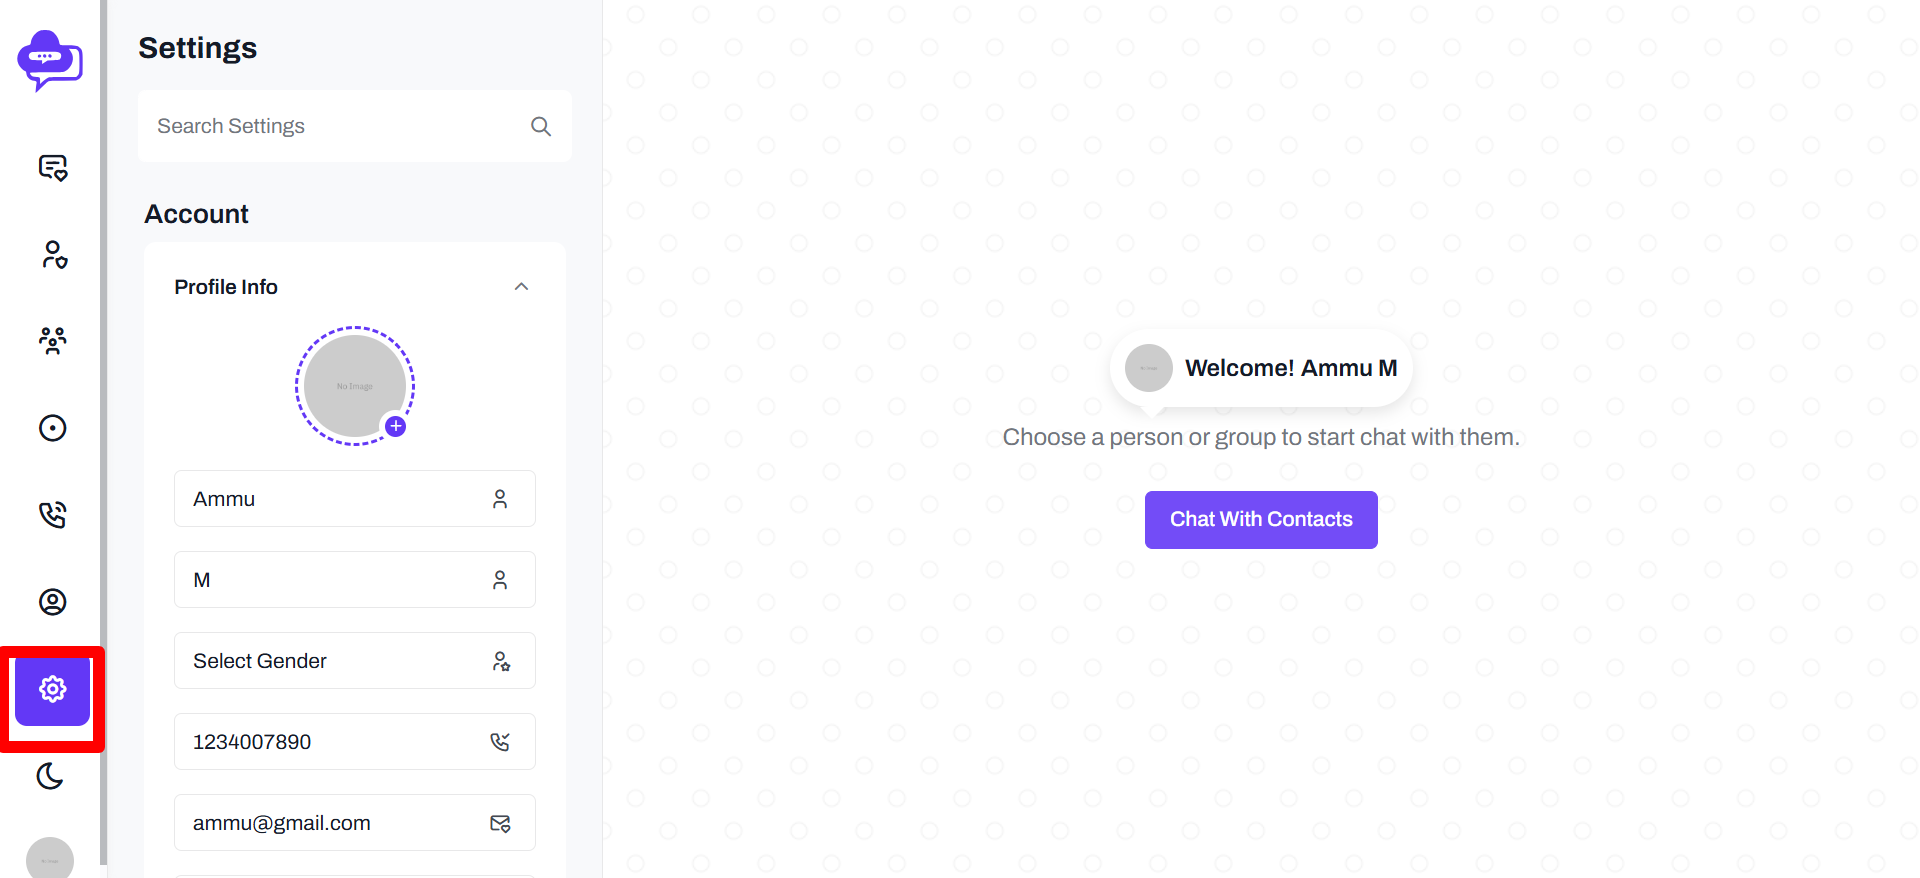
Task: Click the gender icon in Select Gender field
Action: pyautogui.click(x=501, y=661)
